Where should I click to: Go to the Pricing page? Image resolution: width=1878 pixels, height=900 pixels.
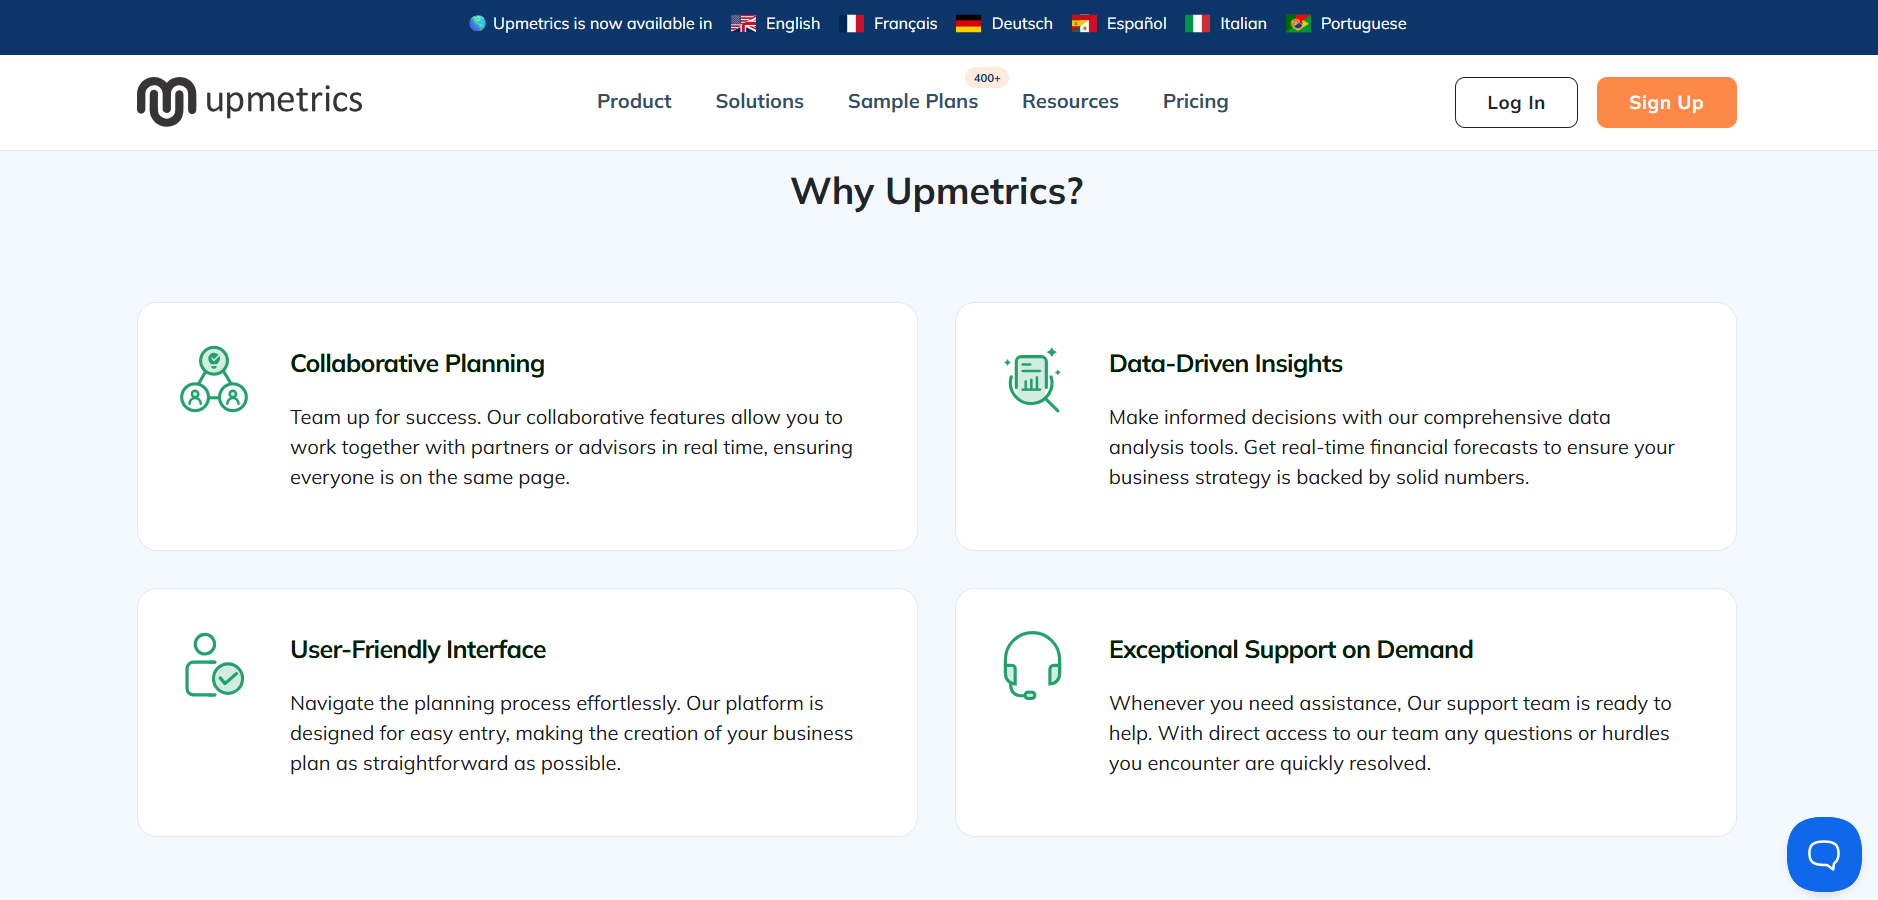pos(1196,102)
